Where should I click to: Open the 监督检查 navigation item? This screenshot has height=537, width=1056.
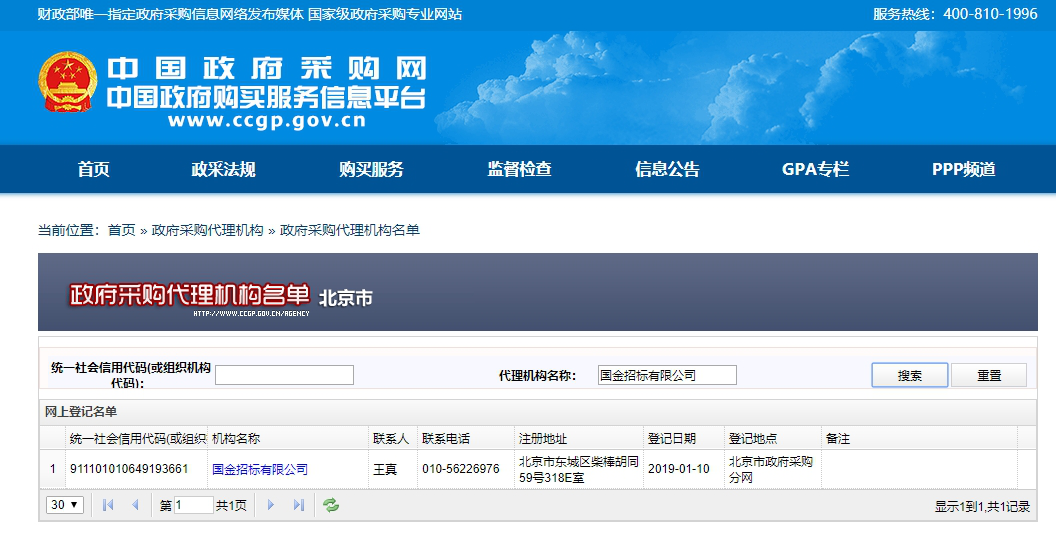[x=519, y=169]
